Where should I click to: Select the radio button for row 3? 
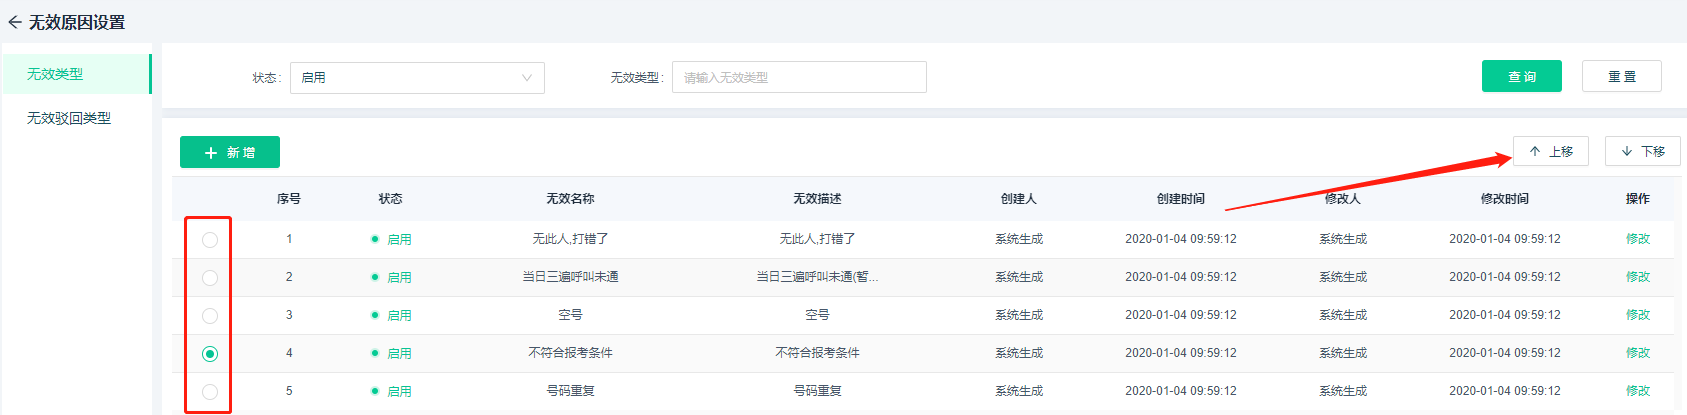point(210,316)
